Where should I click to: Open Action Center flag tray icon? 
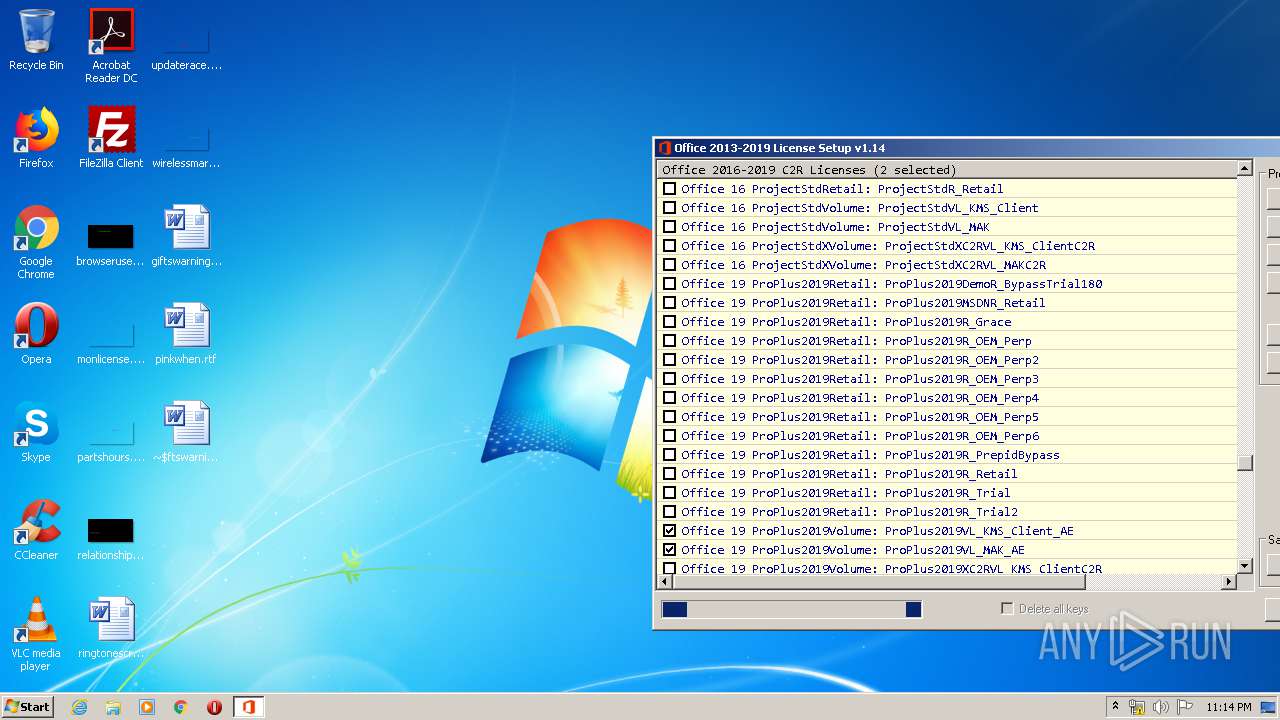(x=1184, y=707)
